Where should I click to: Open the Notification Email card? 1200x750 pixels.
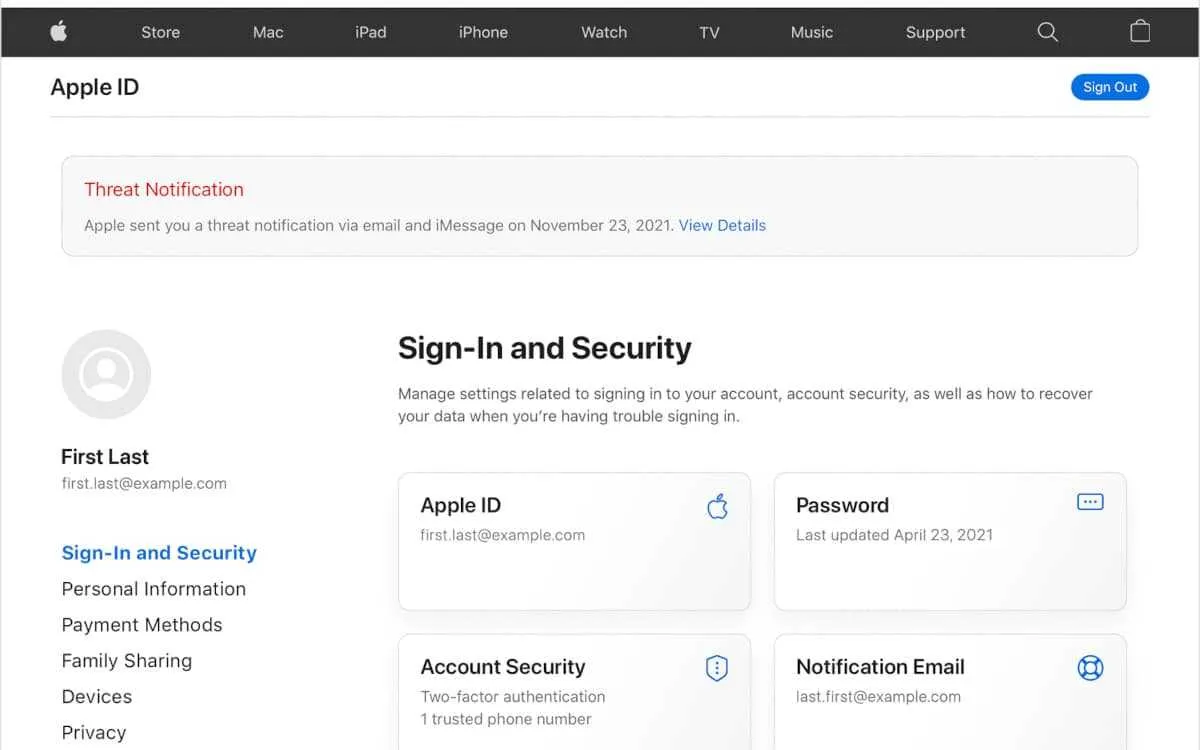(950, 692)
